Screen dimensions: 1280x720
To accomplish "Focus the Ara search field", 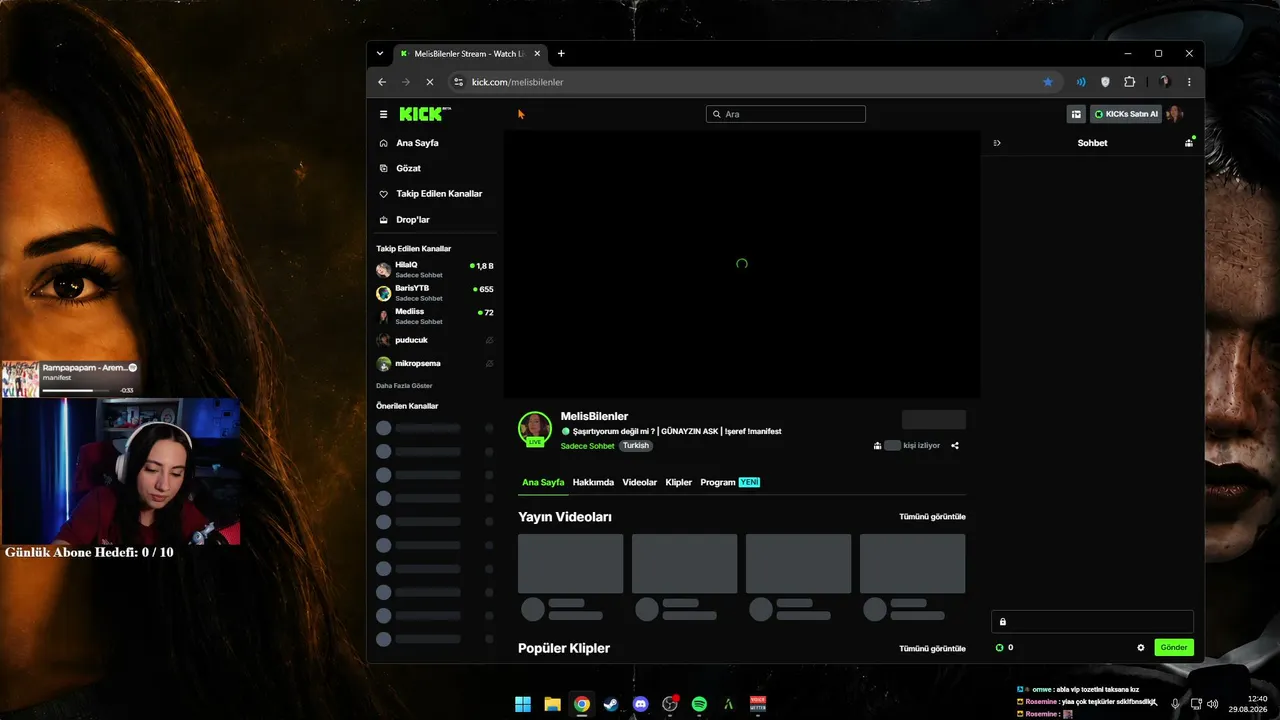I will (786, 114).
